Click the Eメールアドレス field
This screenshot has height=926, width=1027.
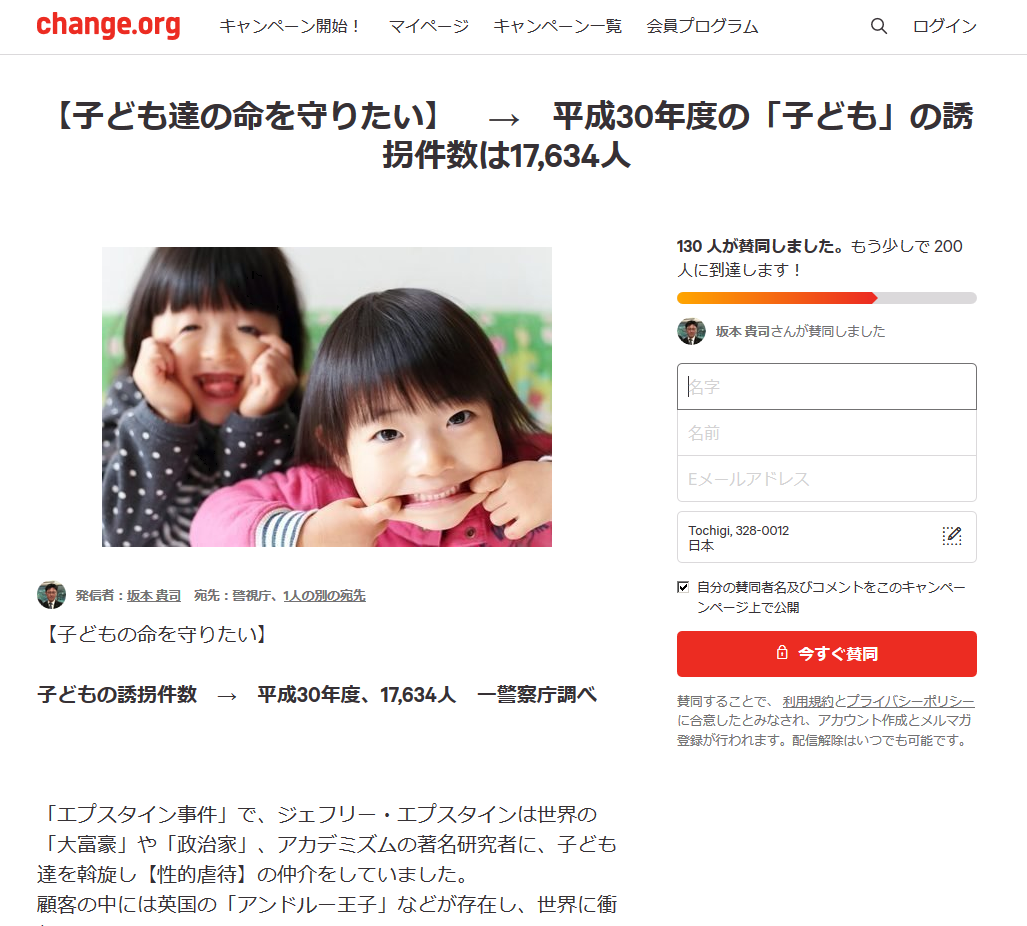(x=827, y=479)
